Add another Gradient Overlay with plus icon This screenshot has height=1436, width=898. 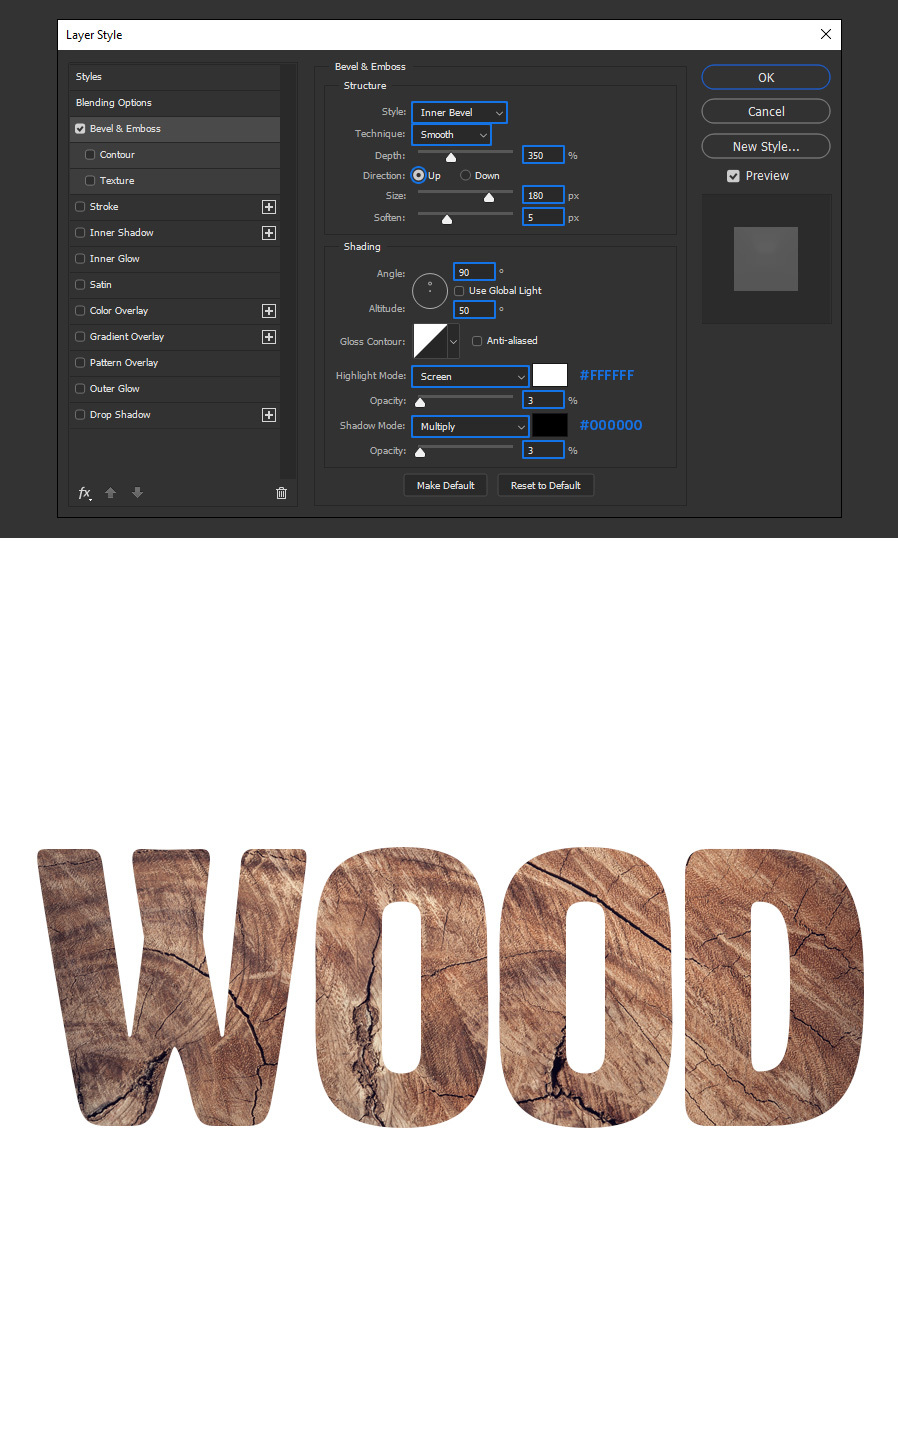click(269, 337)
